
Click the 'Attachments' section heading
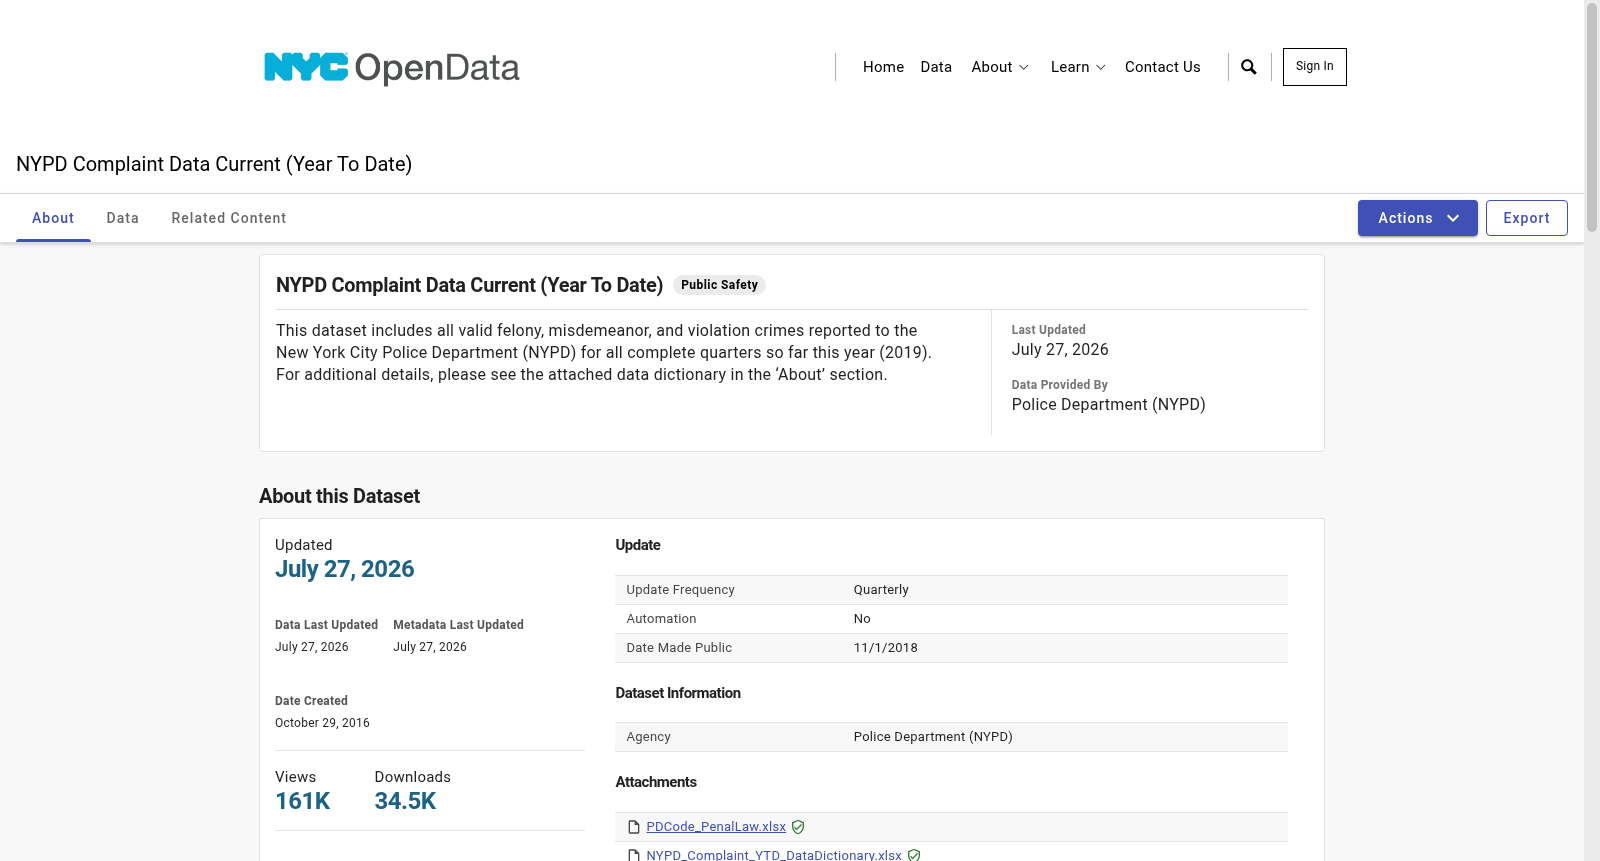tap(656, 782)
